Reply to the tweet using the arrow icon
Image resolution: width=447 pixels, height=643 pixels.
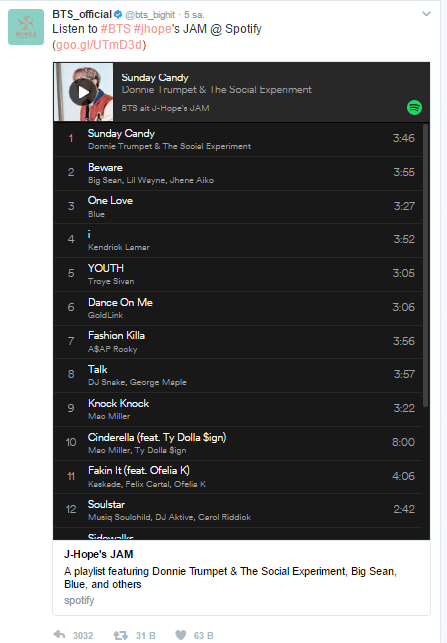point(59,635)
